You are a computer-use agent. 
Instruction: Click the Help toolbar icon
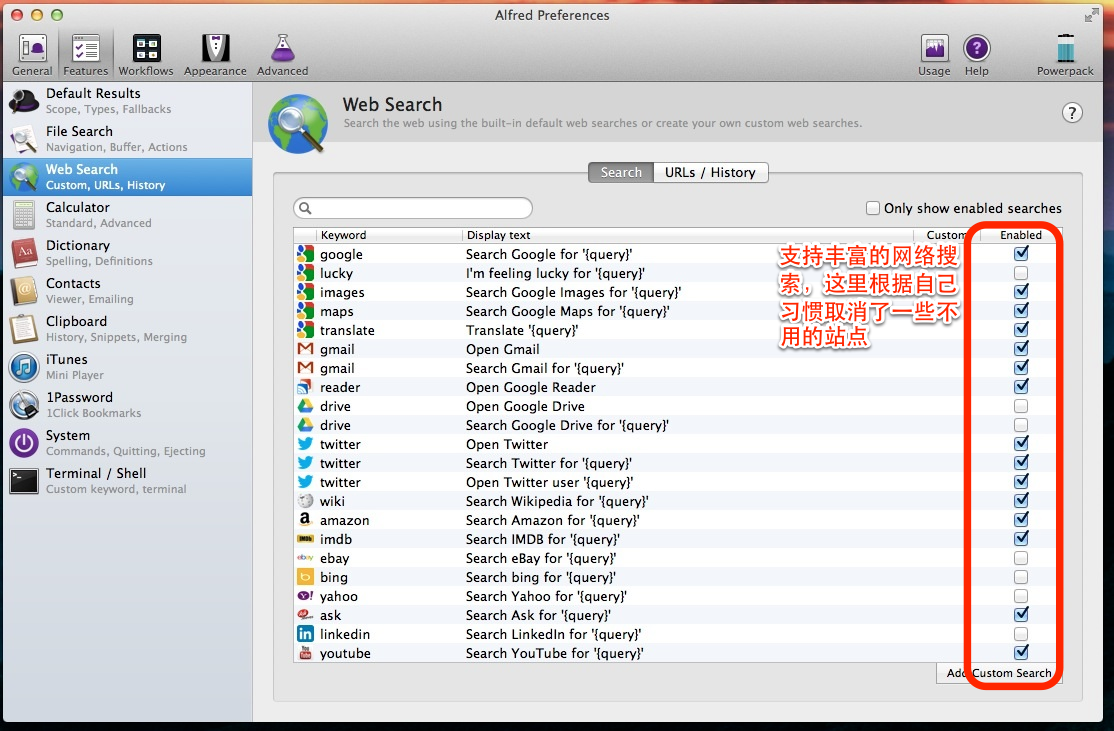[977, 55]
